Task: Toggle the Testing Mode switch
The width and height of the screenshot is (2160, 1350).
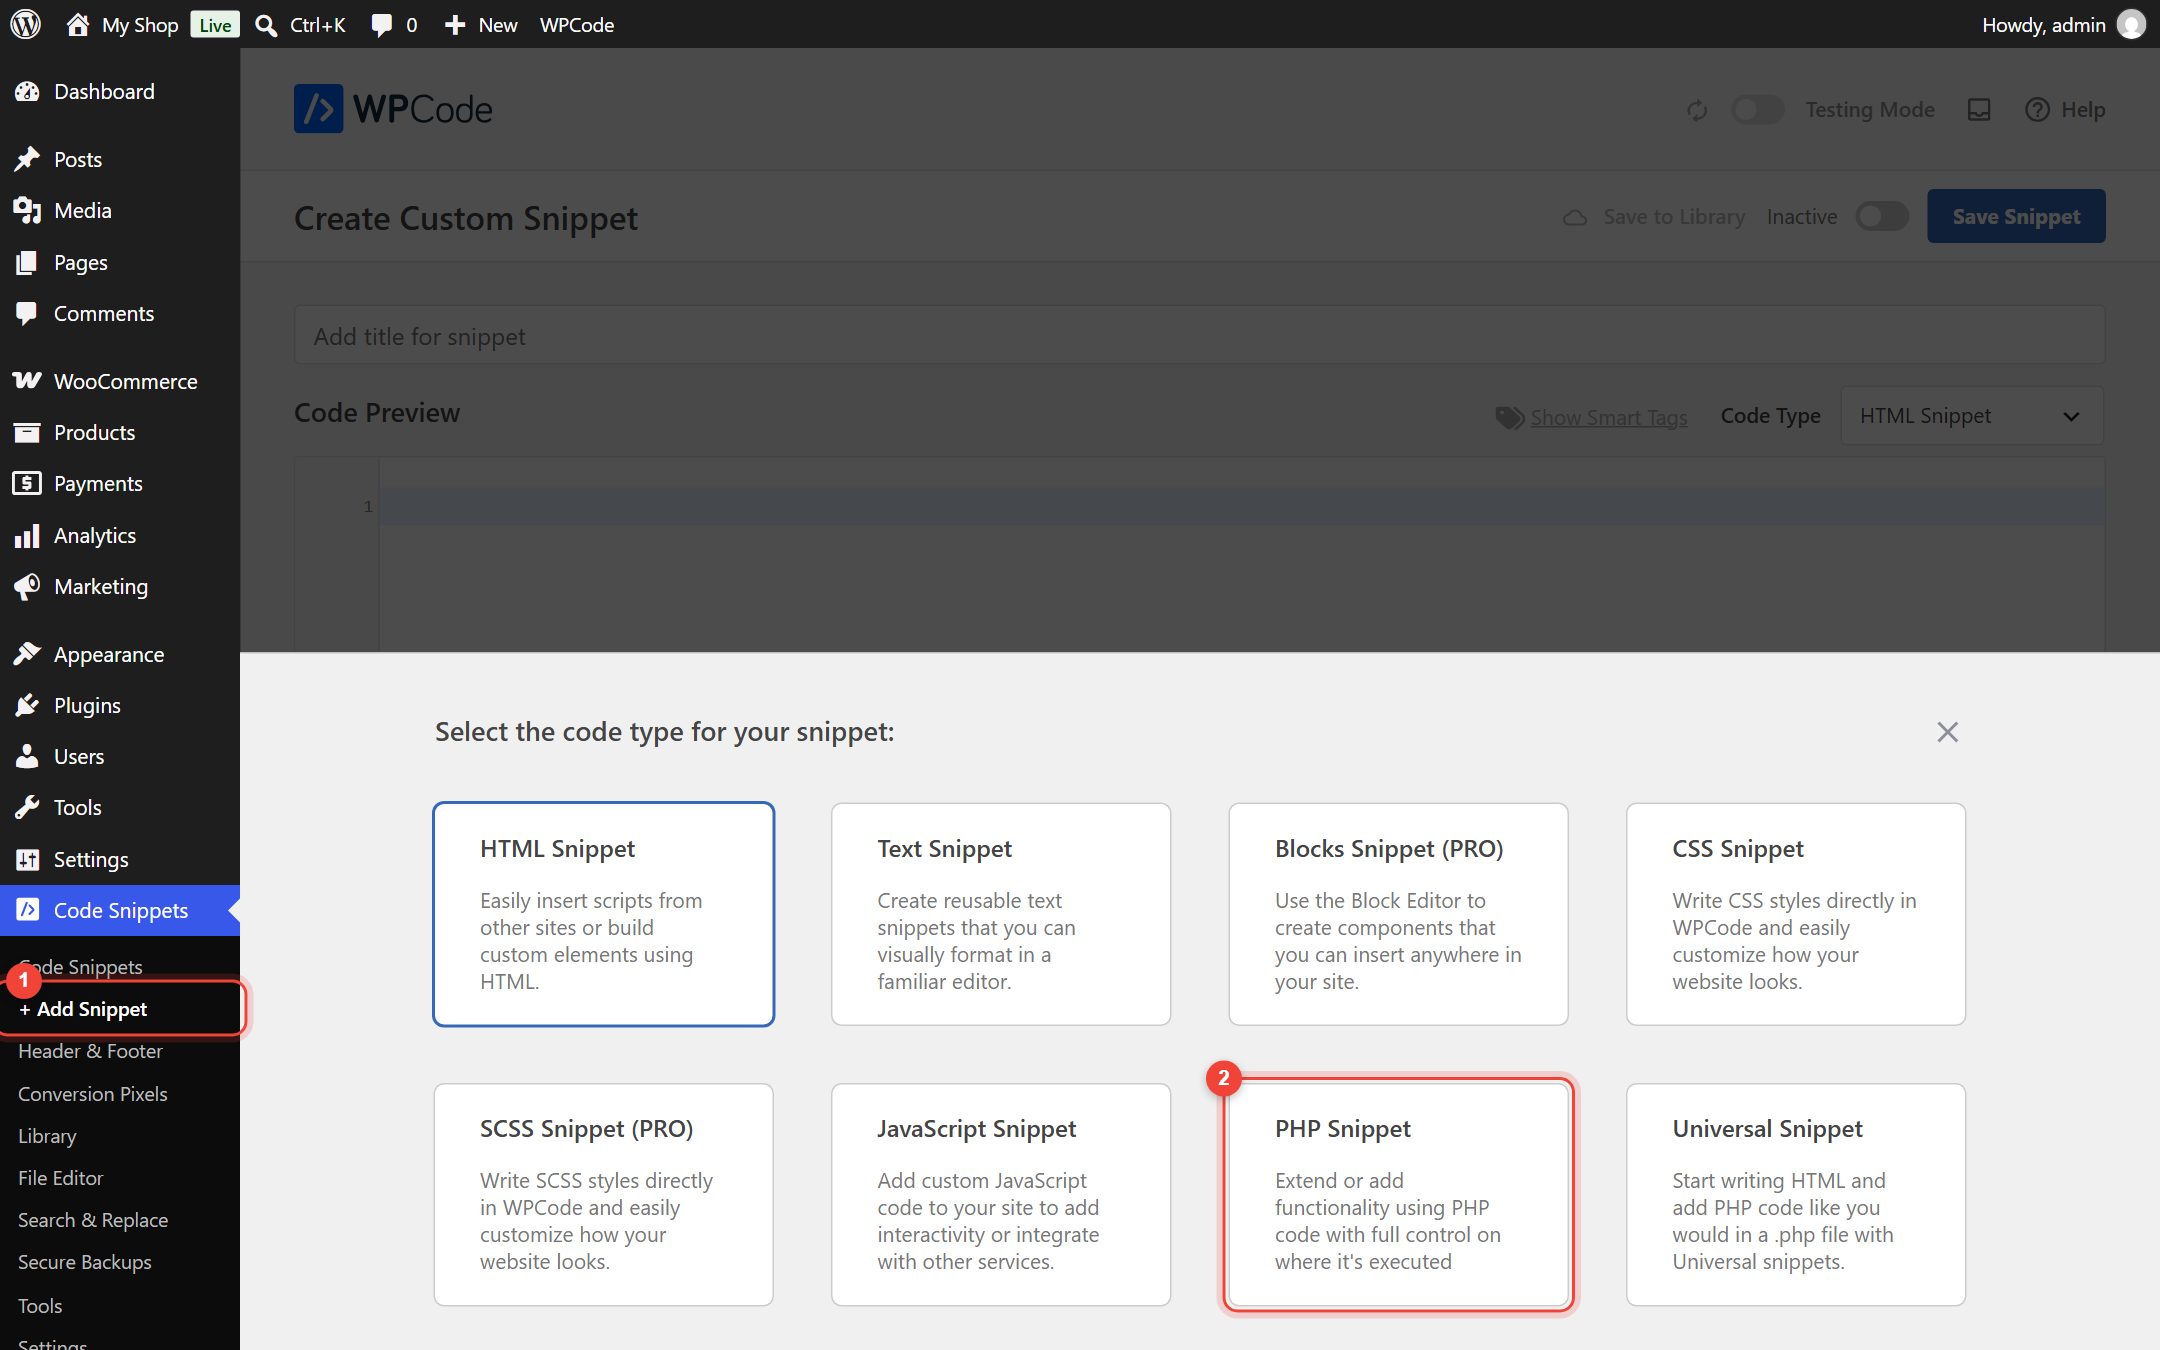Action: 1757,110
